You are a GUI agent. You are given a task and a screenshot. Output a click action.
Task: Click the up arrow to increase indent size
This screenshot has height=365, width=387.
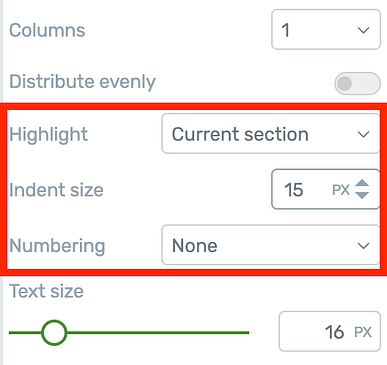click(x=362, y=184)
